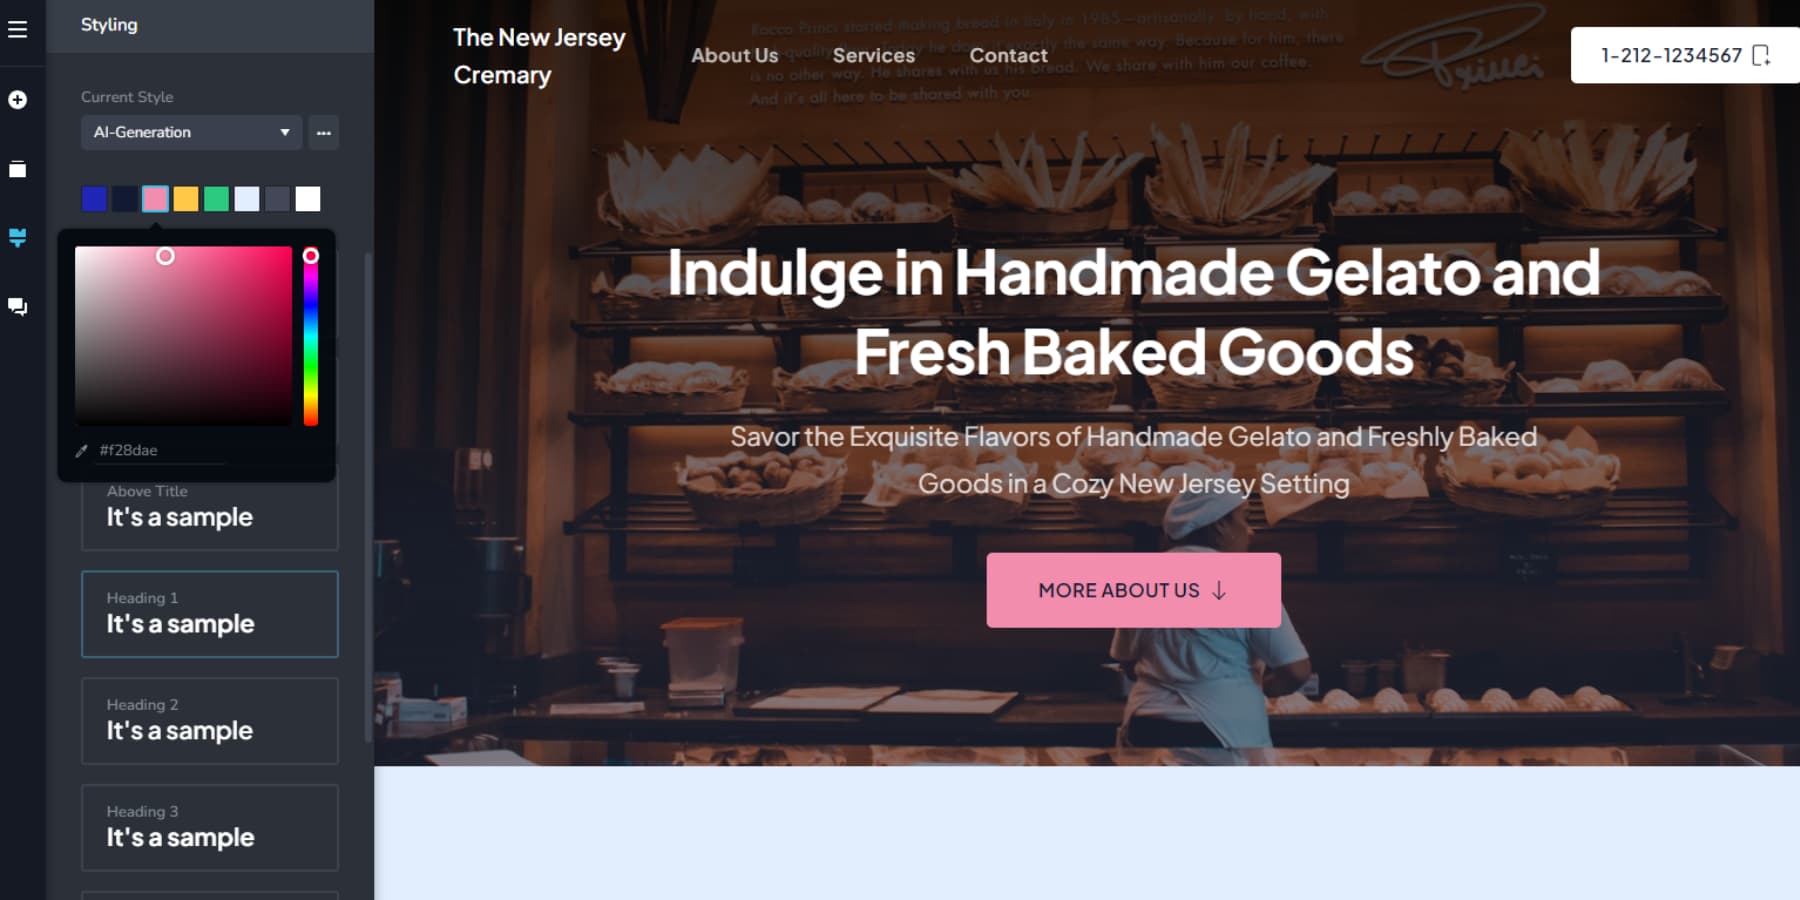Expand the AI-Generation style dropdown
This screenshot has height=900, width=1800.
(191, 132)
